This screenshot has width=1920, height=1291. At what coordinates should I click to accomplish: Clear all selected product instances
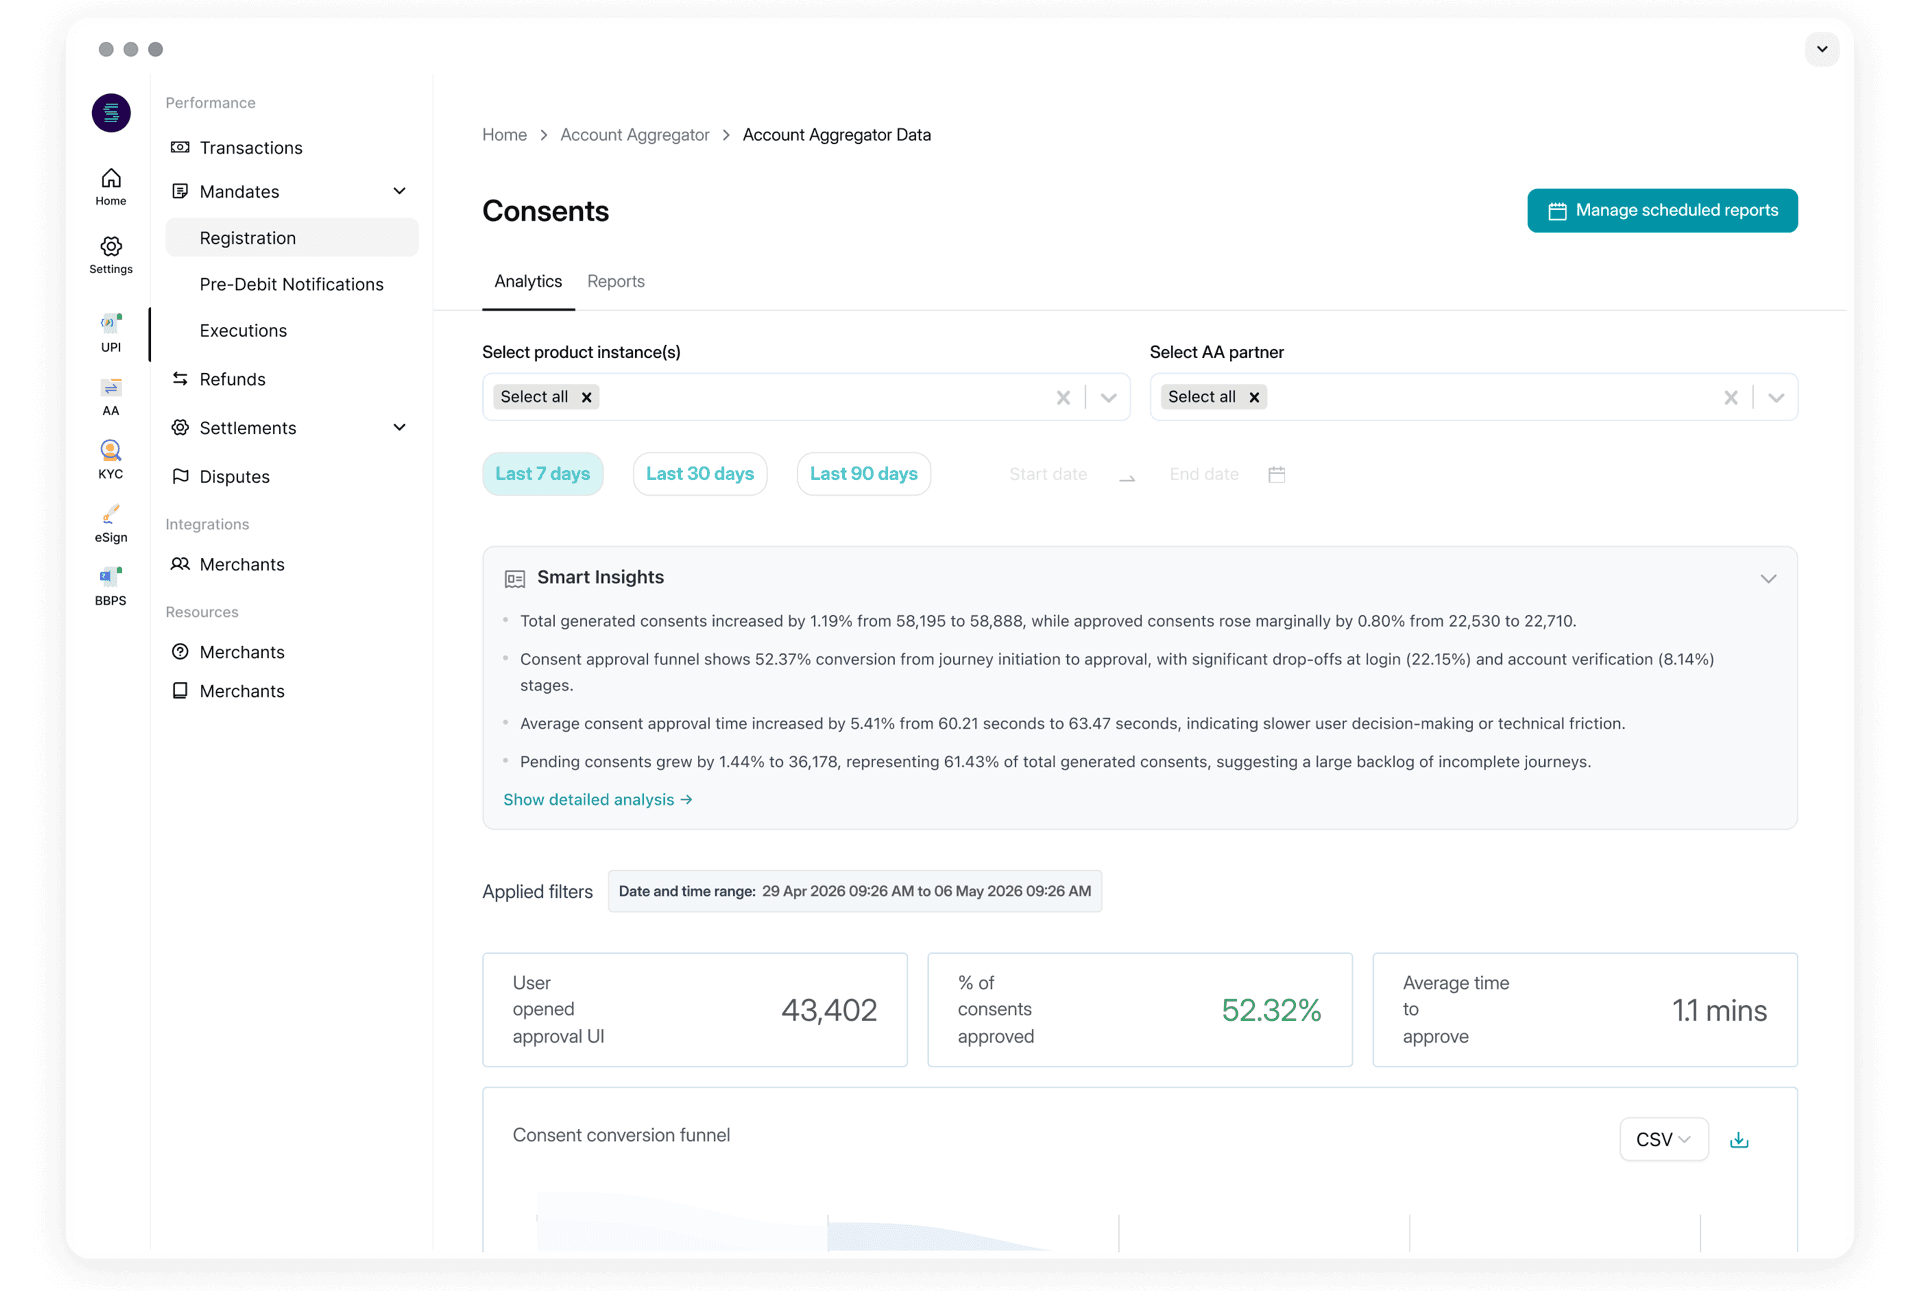(1063, 397)
